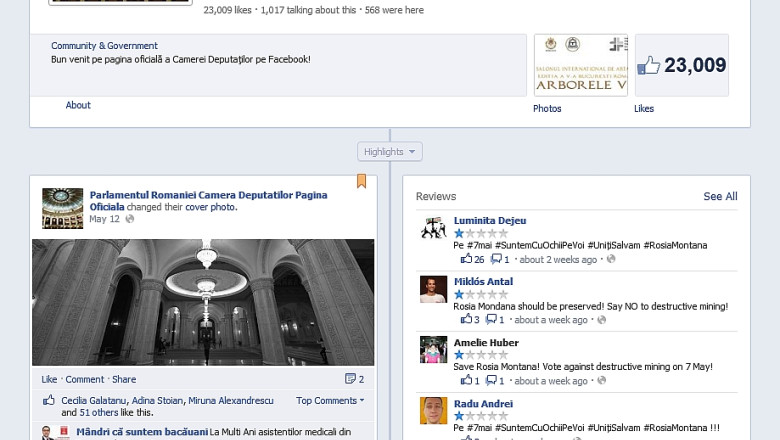
Task: Click '1,017 talking about this' text
Action: (308, 10)
